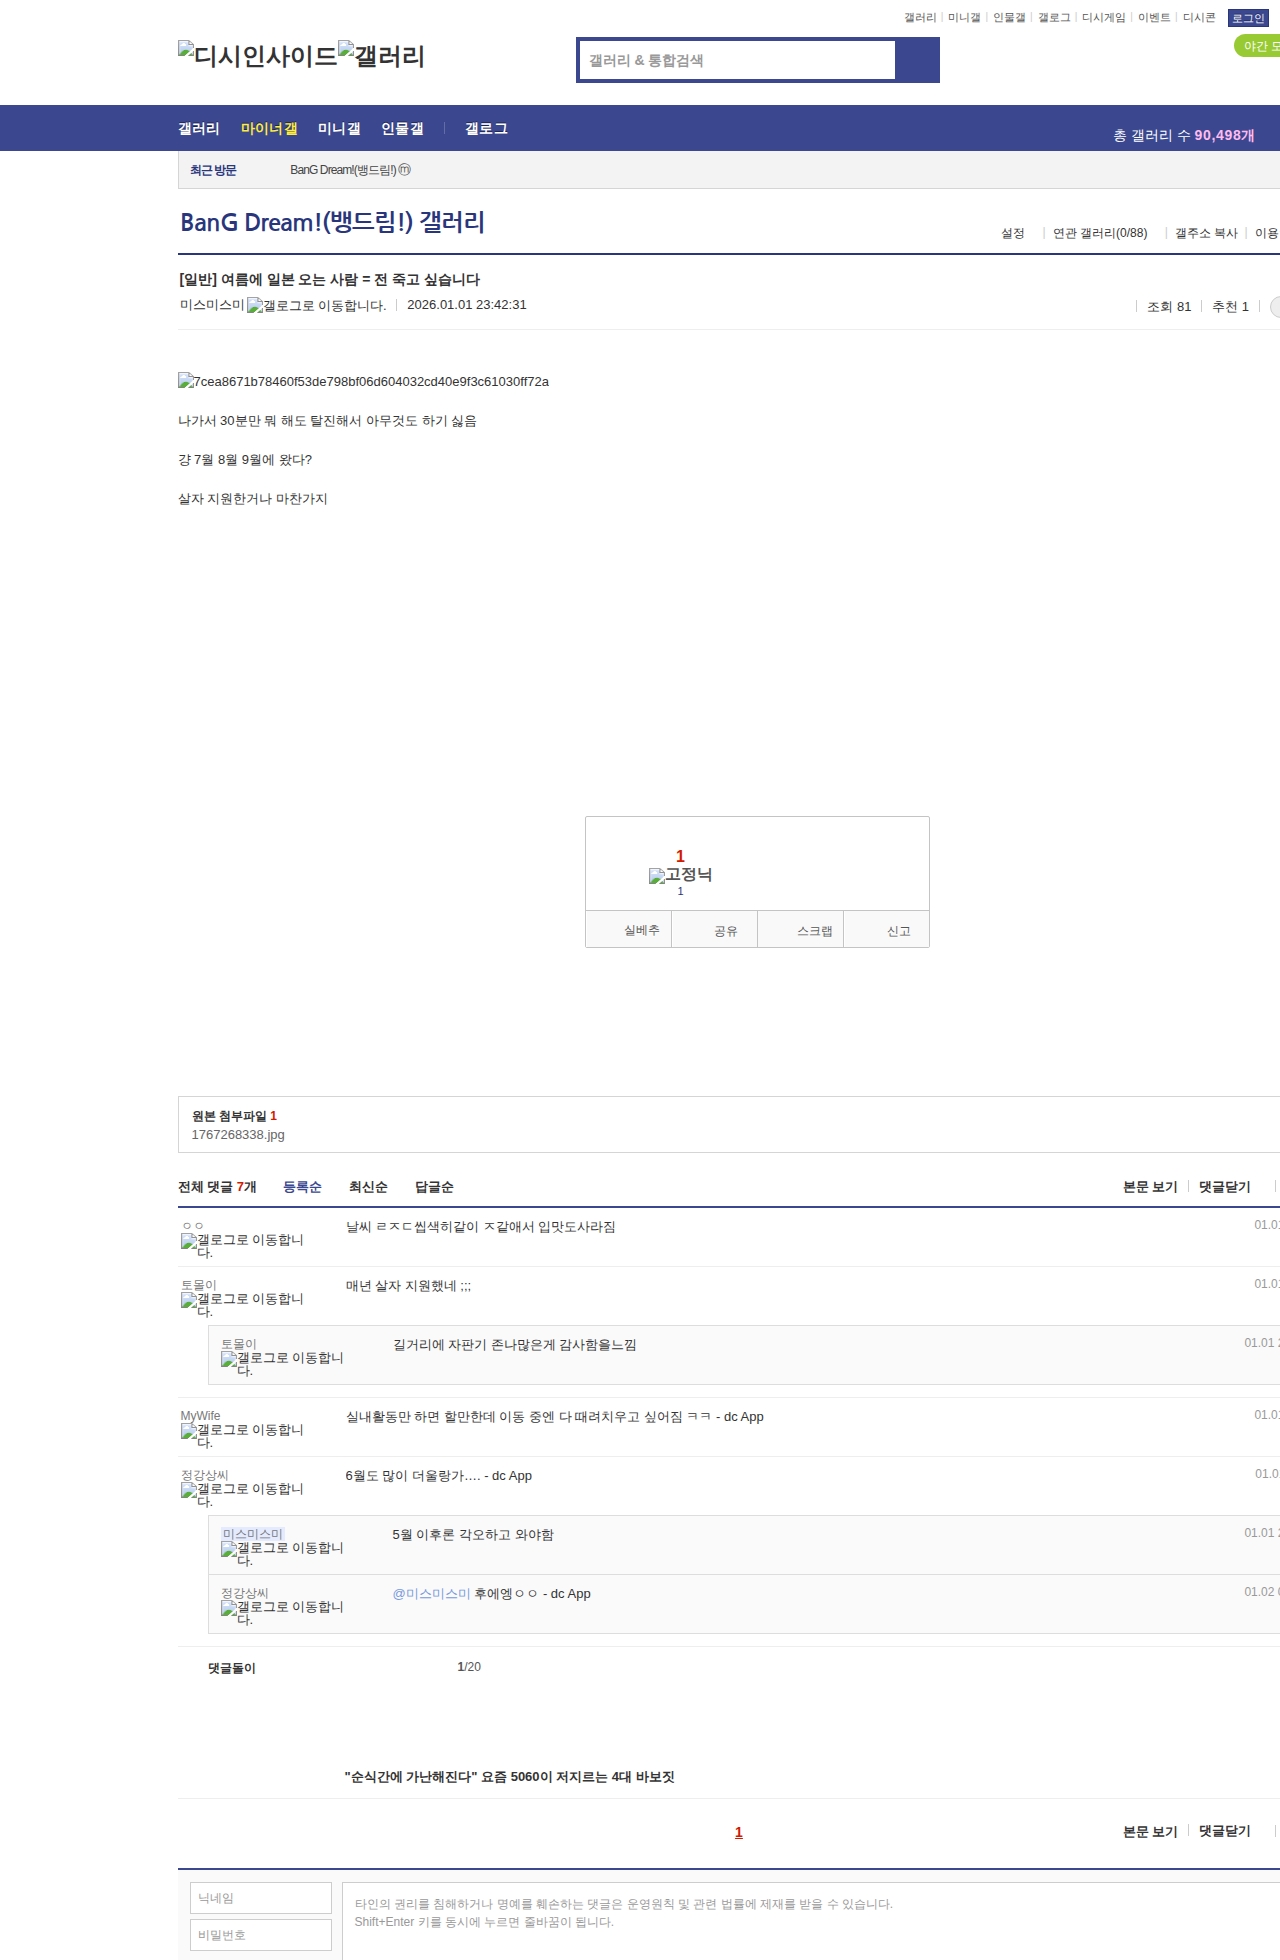Click the 고정닉 icon in the recommend box

tap(680, 875)
